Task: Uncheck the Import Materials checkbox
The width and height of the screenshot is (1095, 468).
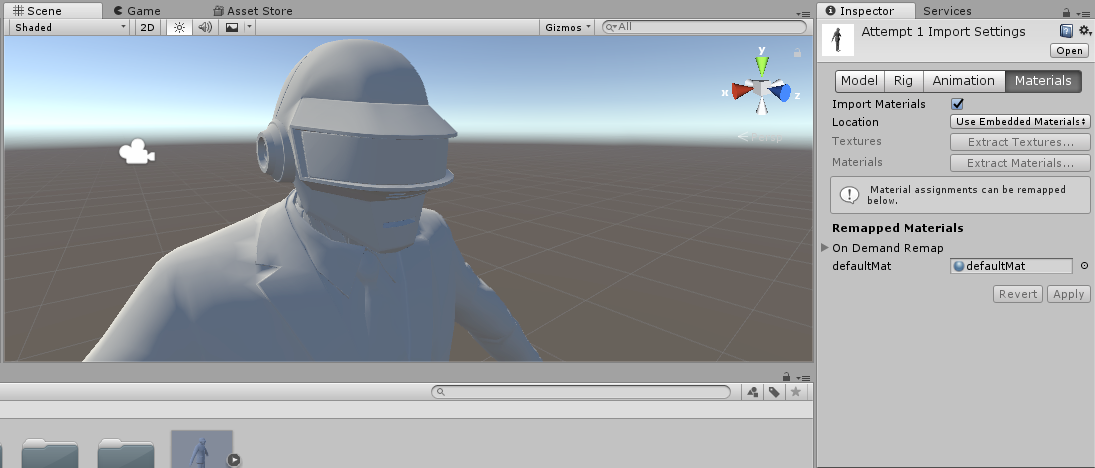Action: 957,104
